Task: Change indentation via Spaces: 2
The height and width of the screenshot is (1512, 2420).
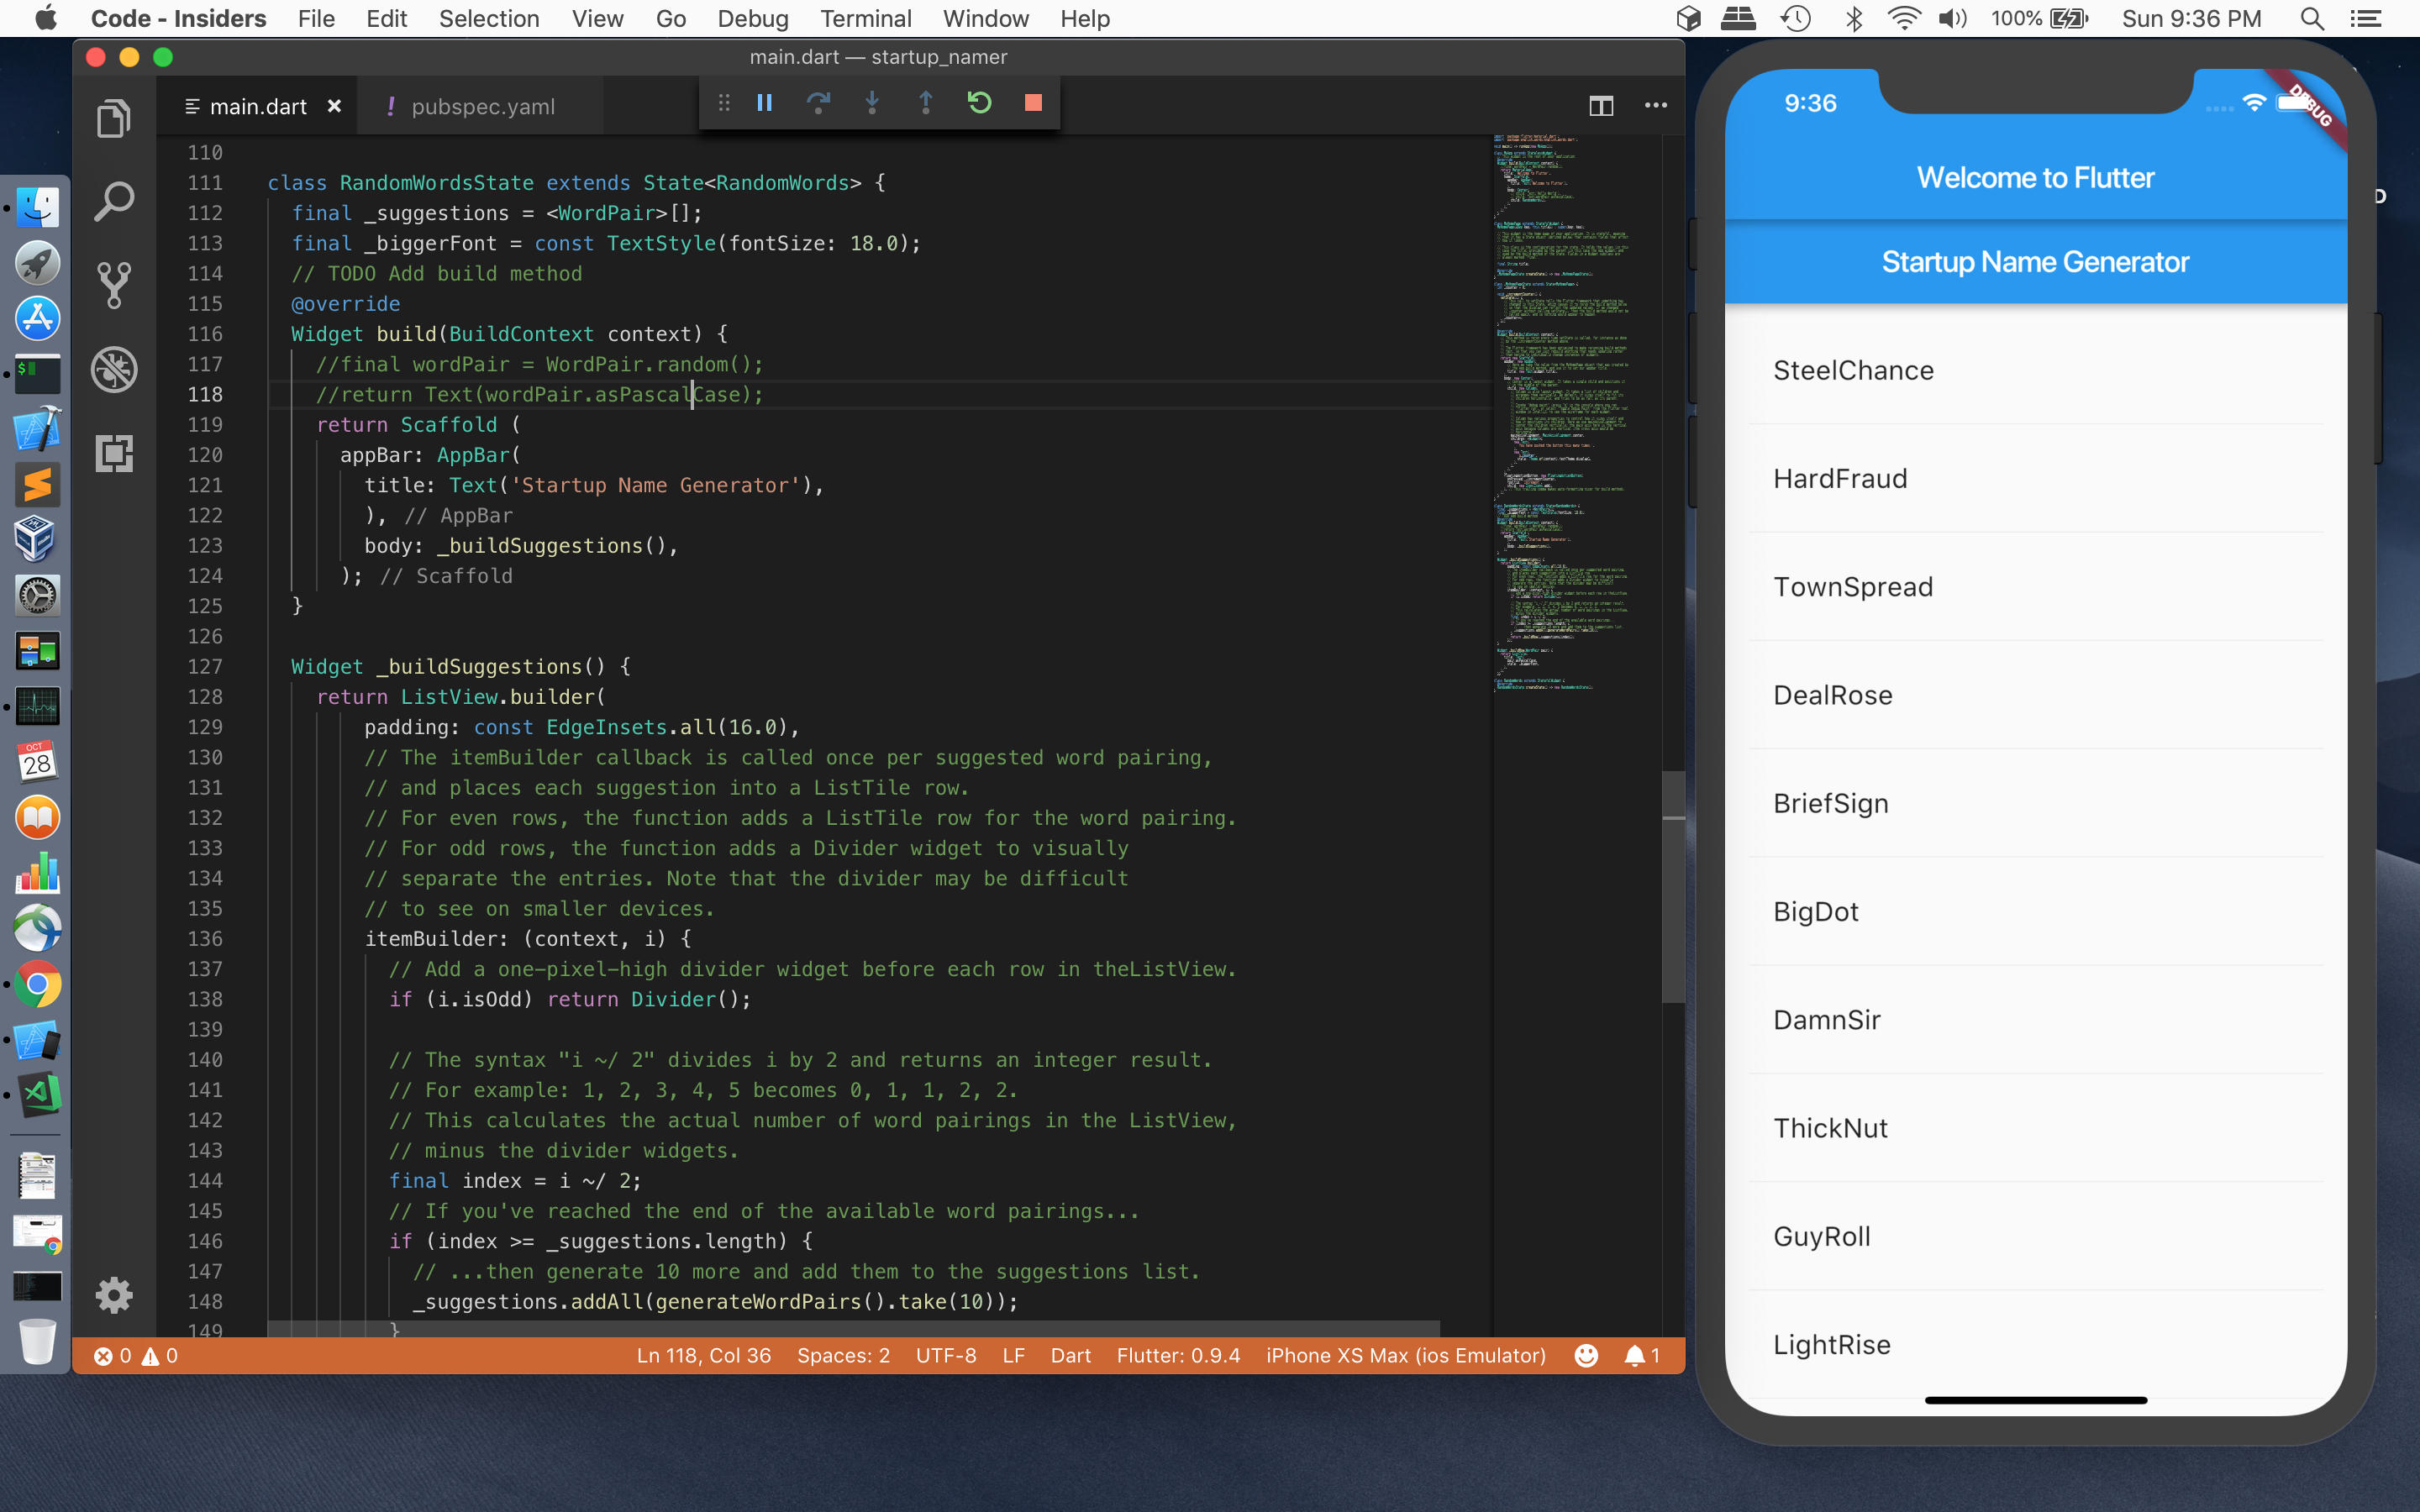Action: [843, 1355]
